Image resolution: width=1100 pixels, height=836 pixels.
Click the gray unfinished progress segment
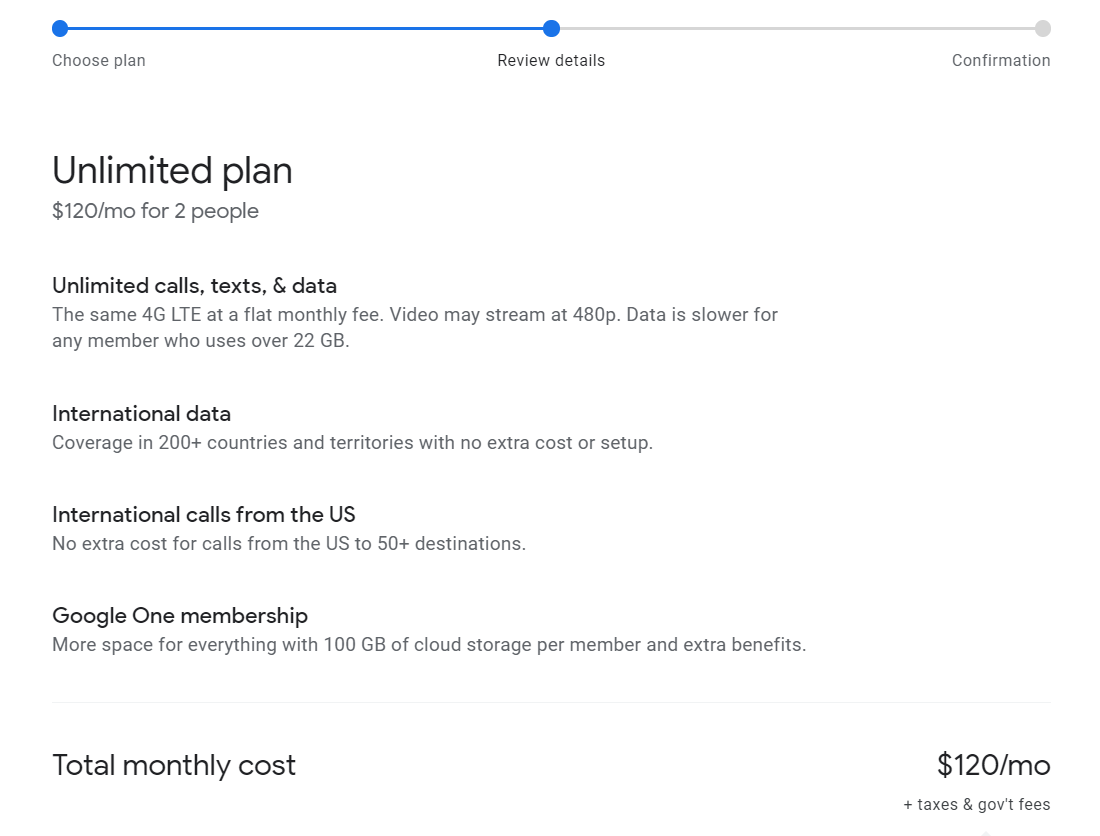800,29
